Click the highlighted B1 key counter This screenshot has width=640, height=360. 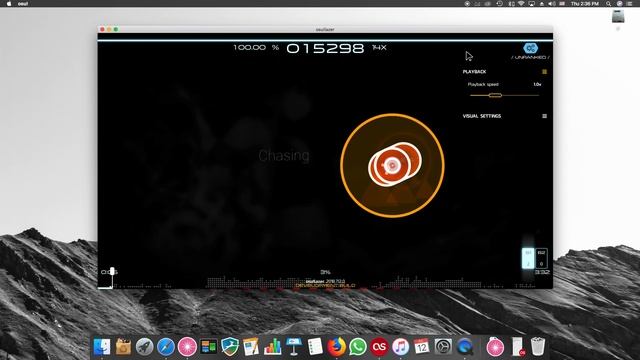[x=528, y=258]
